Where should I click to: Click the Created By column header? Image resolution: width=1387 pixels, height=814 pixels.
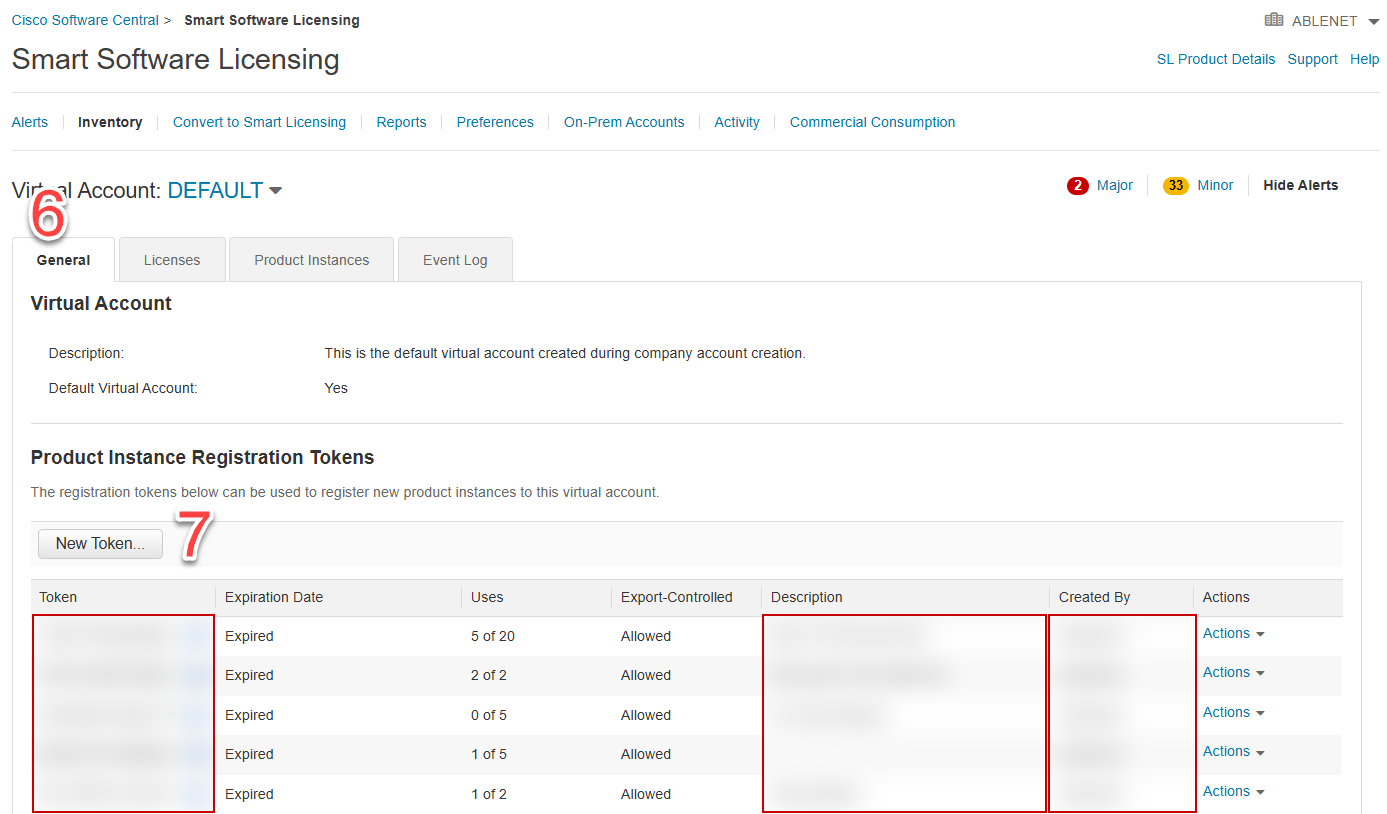pyautogui.click(x=1094, y=597)
